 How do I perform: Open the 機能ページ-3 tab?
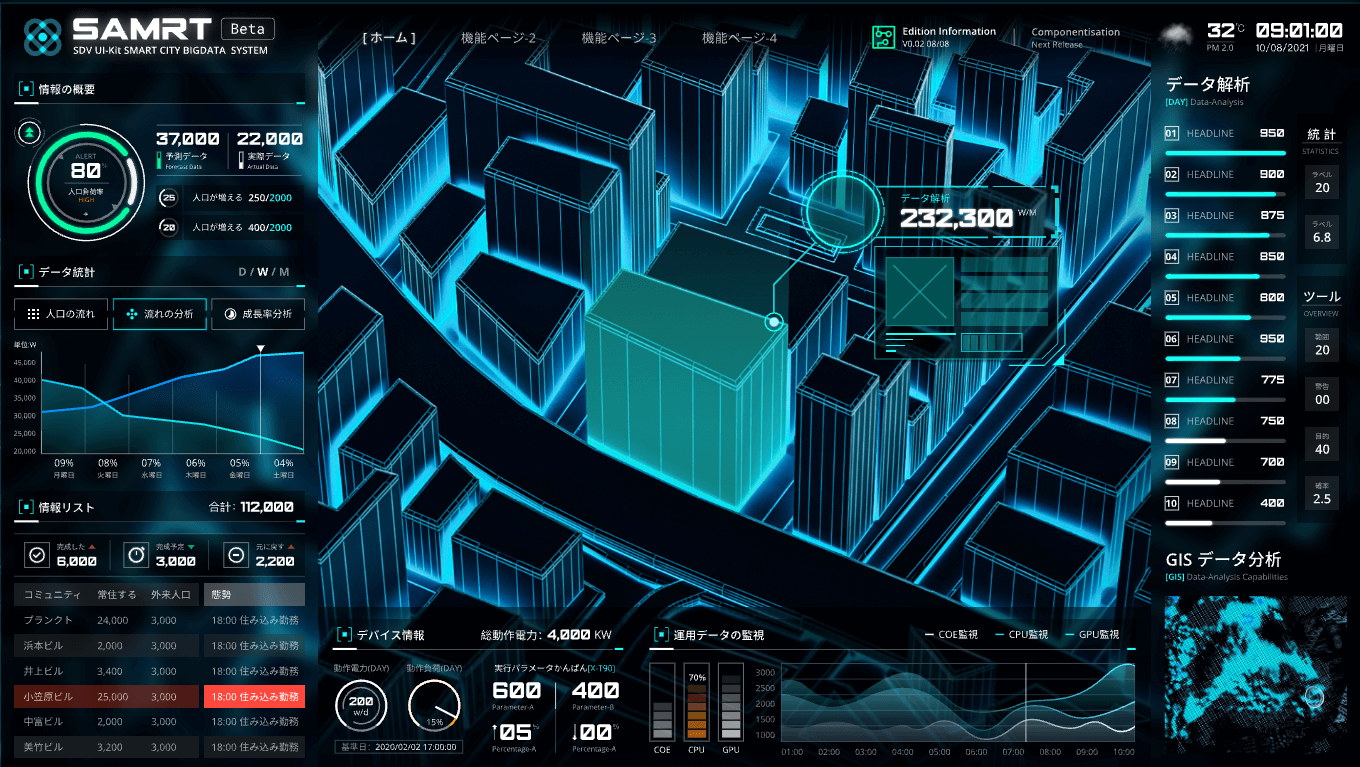pos(618,38)
